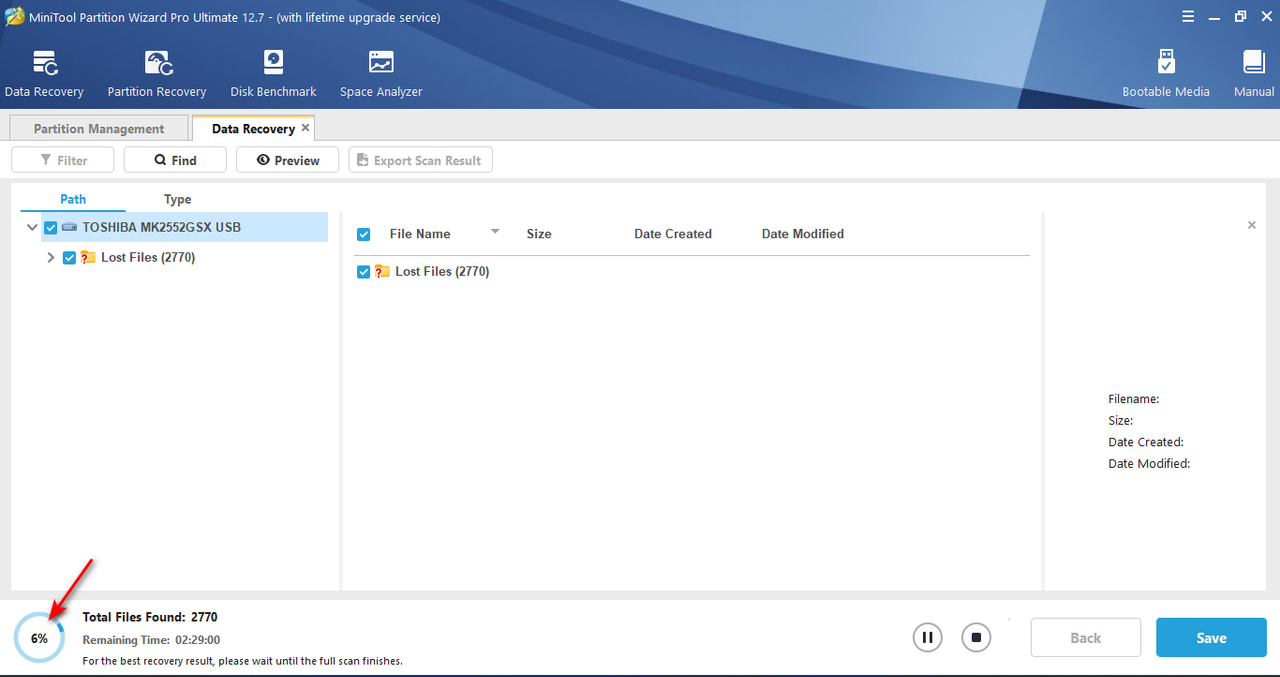Click the TOSHIBA drive icon in the tree

(x=70, y=227)
